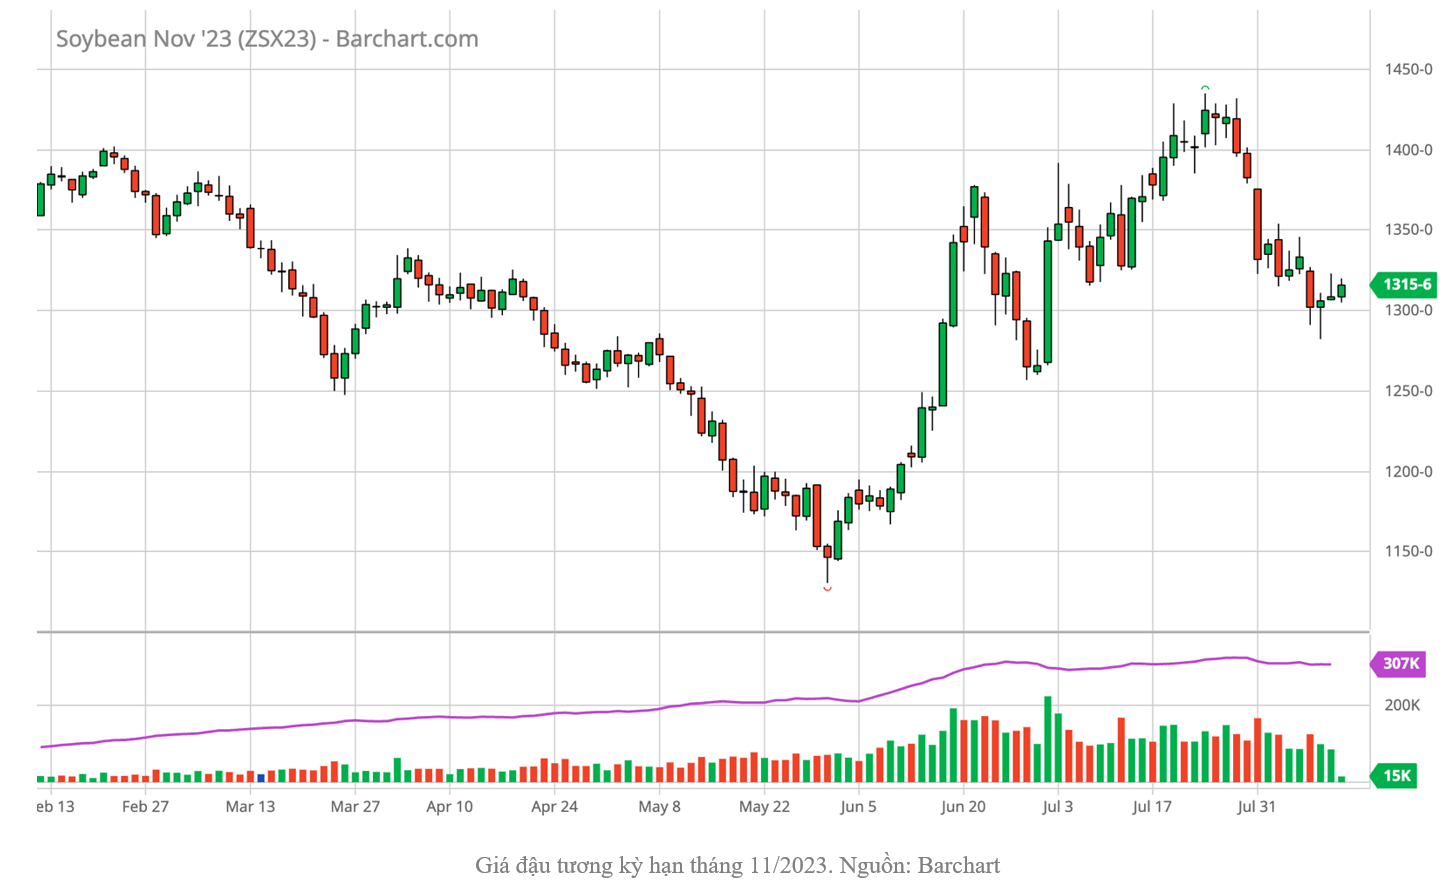Select the 1150-0 price axis label
Screen dimensions: 1453x889
pos(1408,551)
